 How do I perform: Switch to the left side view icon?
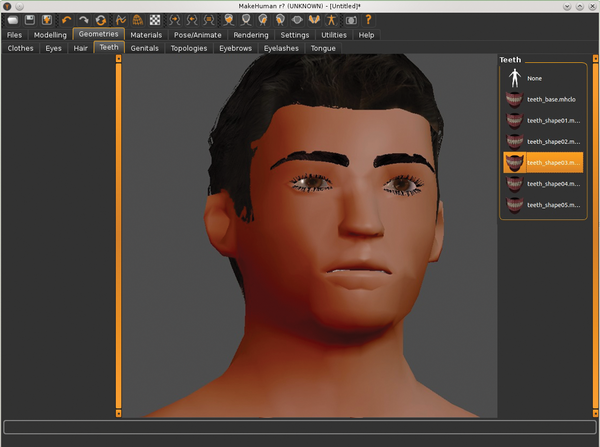click(x=280, y=20)
